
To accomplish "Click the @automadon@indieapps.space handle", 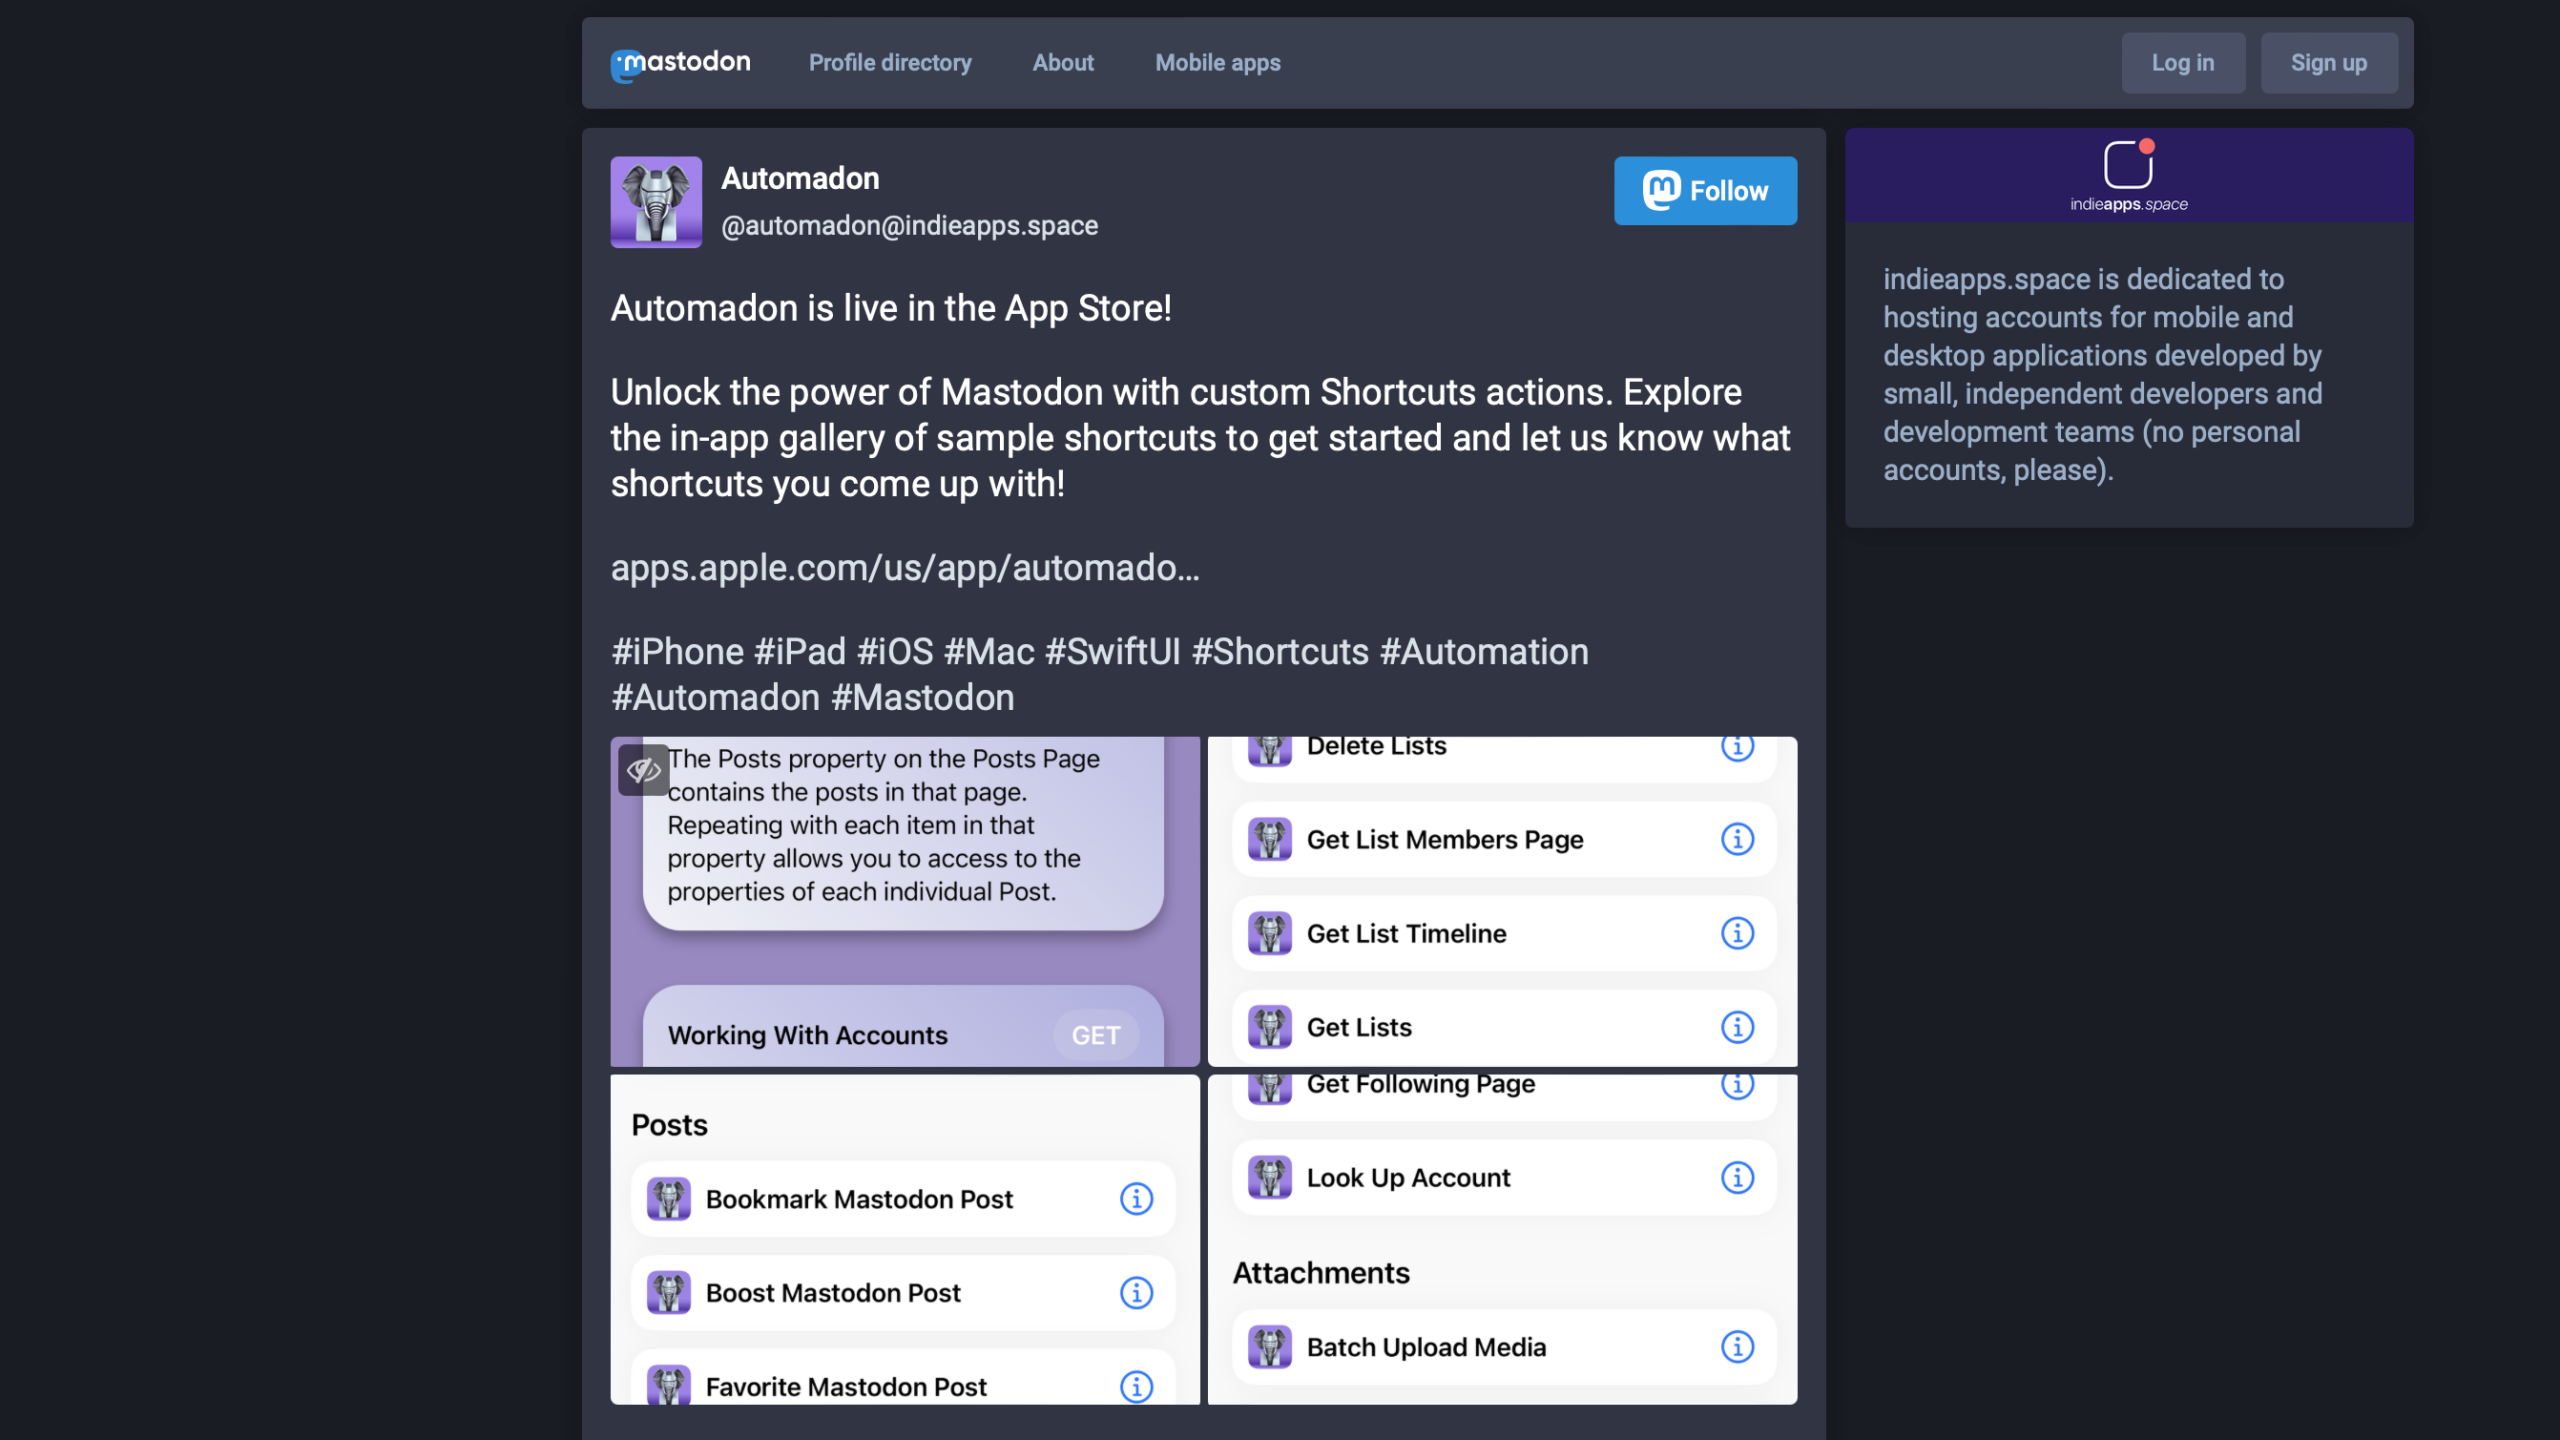I will coord(909,226).
